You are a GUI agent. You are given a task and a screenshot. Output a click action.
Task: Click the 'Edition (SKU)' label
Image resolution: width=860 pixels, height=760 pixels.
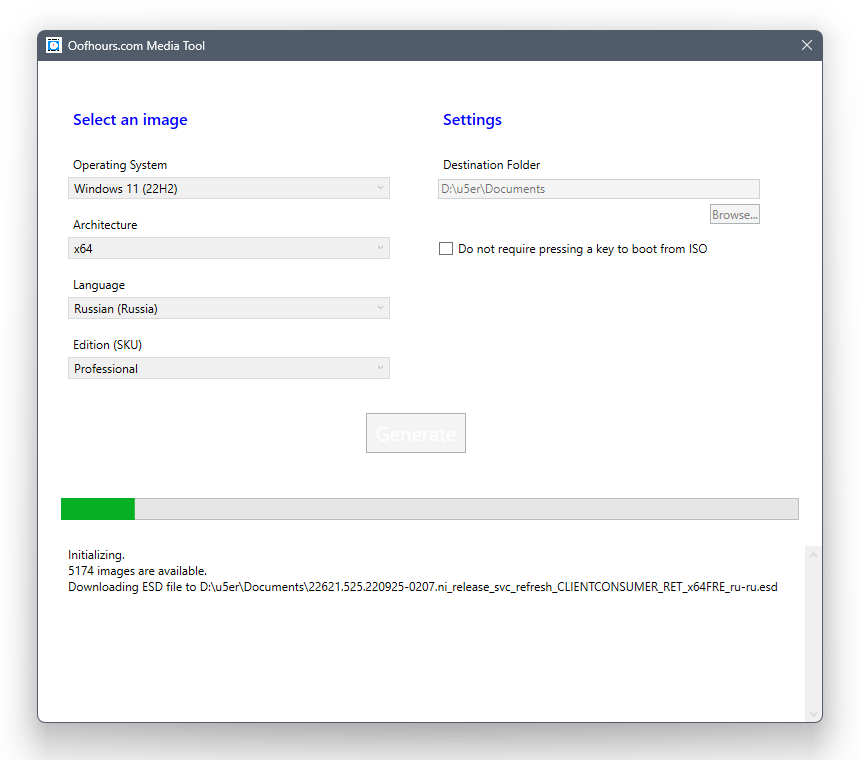pos(108,345)
